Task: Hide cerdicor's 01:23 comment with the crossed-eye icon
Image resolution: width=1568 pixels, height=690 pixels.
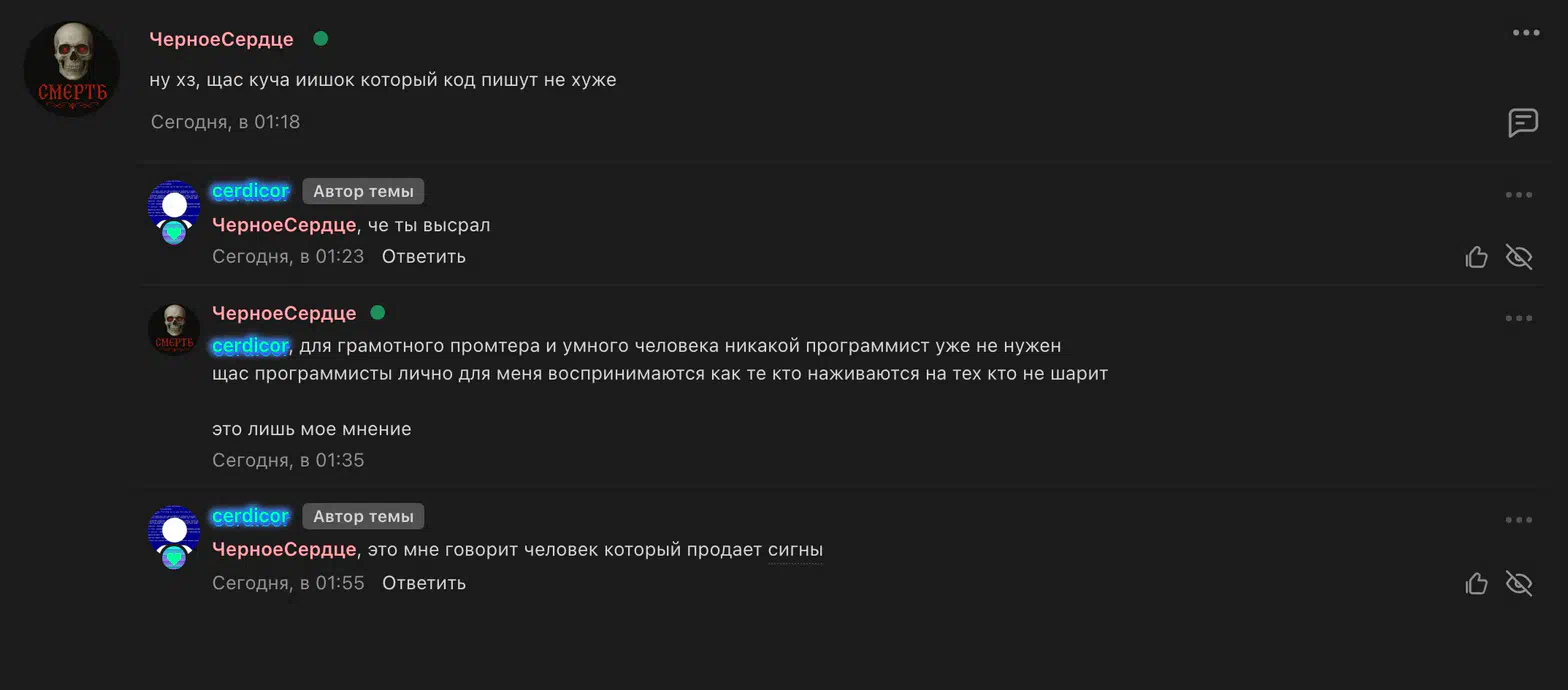Action: click(1518, 257)
